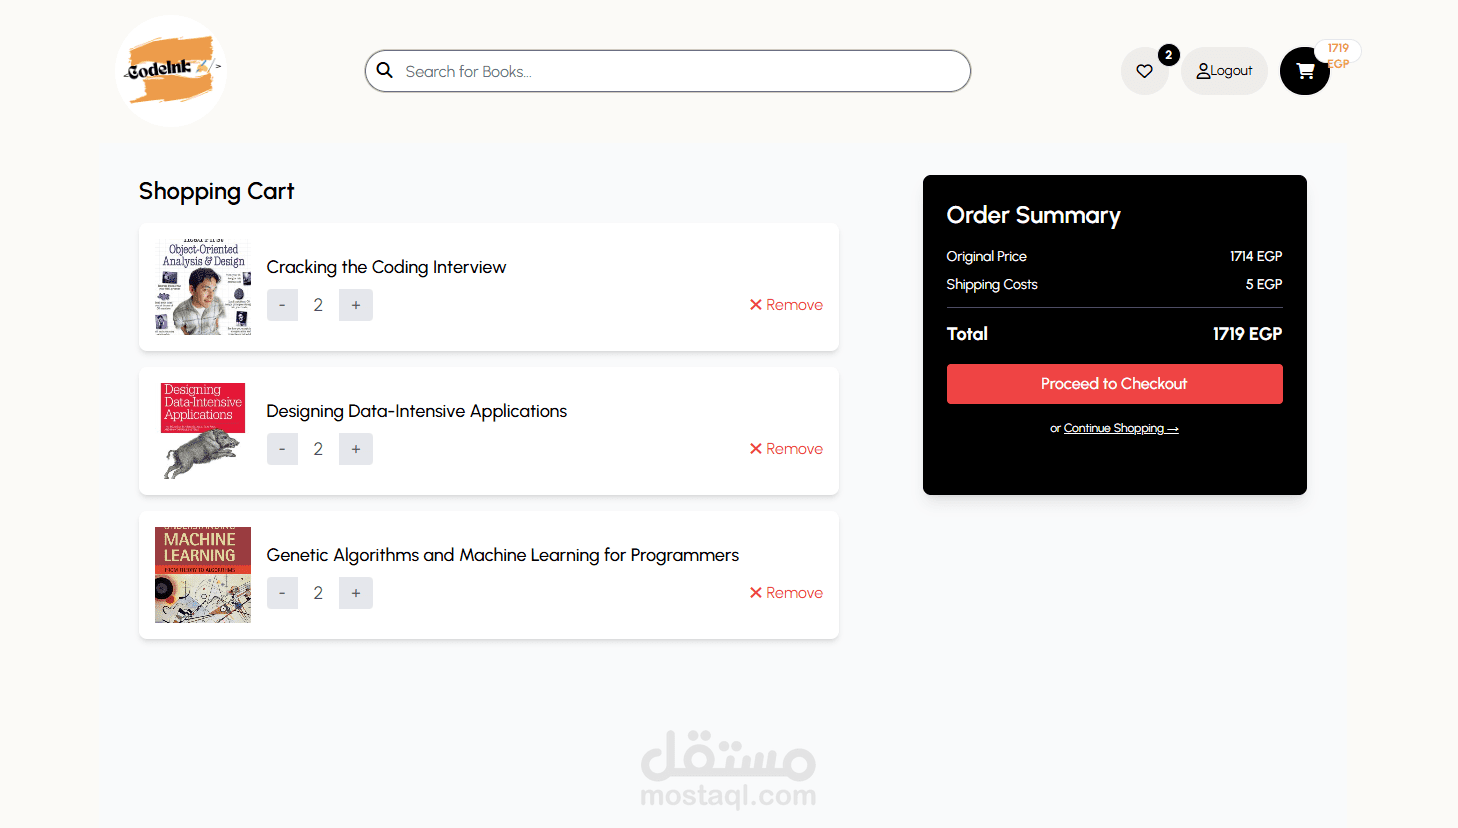
Task: Click Genetic Algorithms and Machine Learning title
Action: [x=503, y=555]
